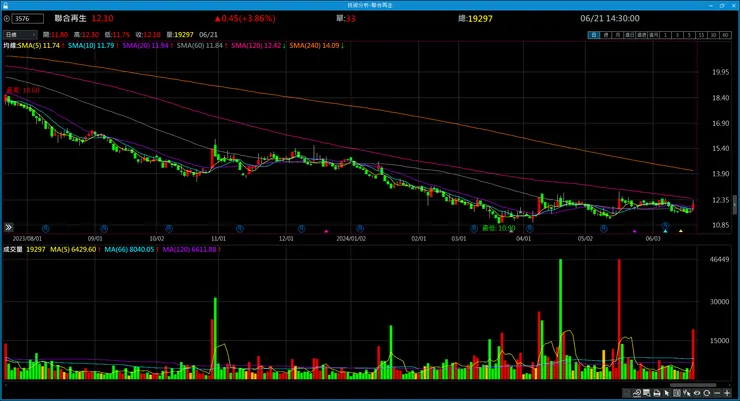Click the drawing line tool icon in bottom toolbar

click(x=637, y=393)
